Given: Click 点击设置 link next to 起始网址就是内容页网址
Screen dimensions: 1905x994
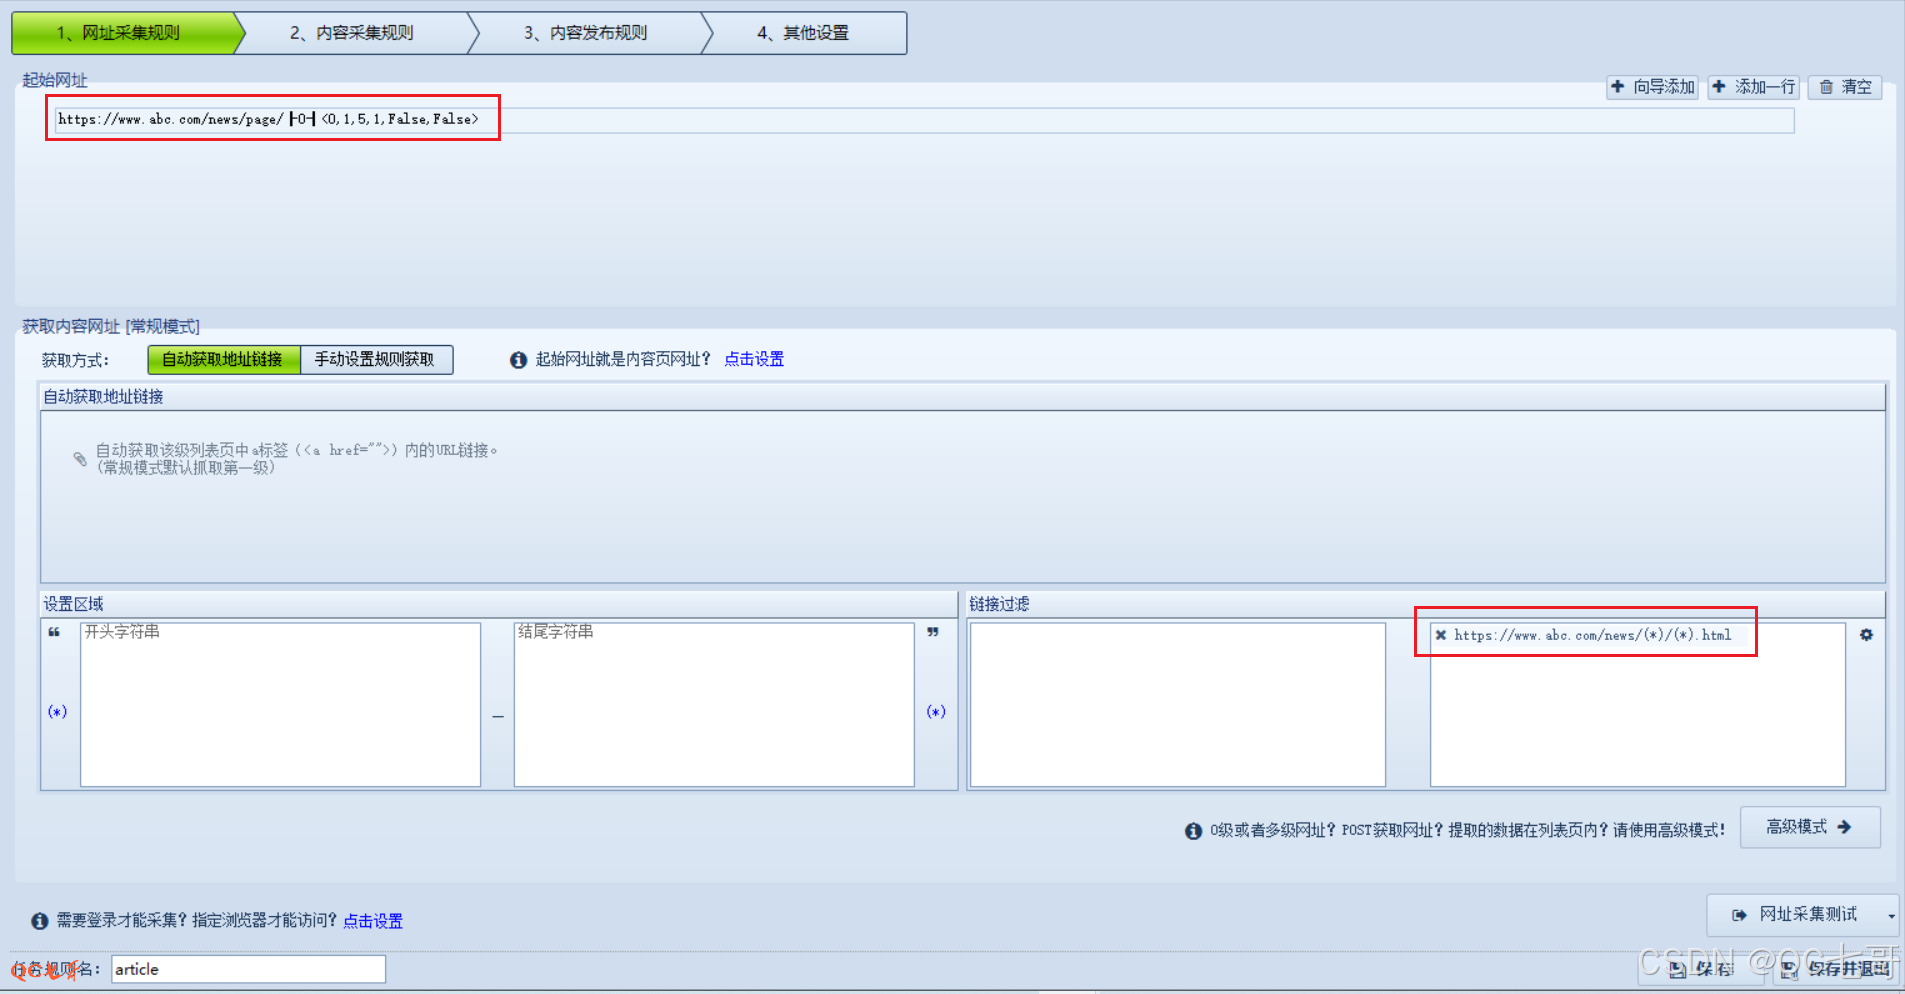Looking at the screenshot, I should tap(754, 359).
